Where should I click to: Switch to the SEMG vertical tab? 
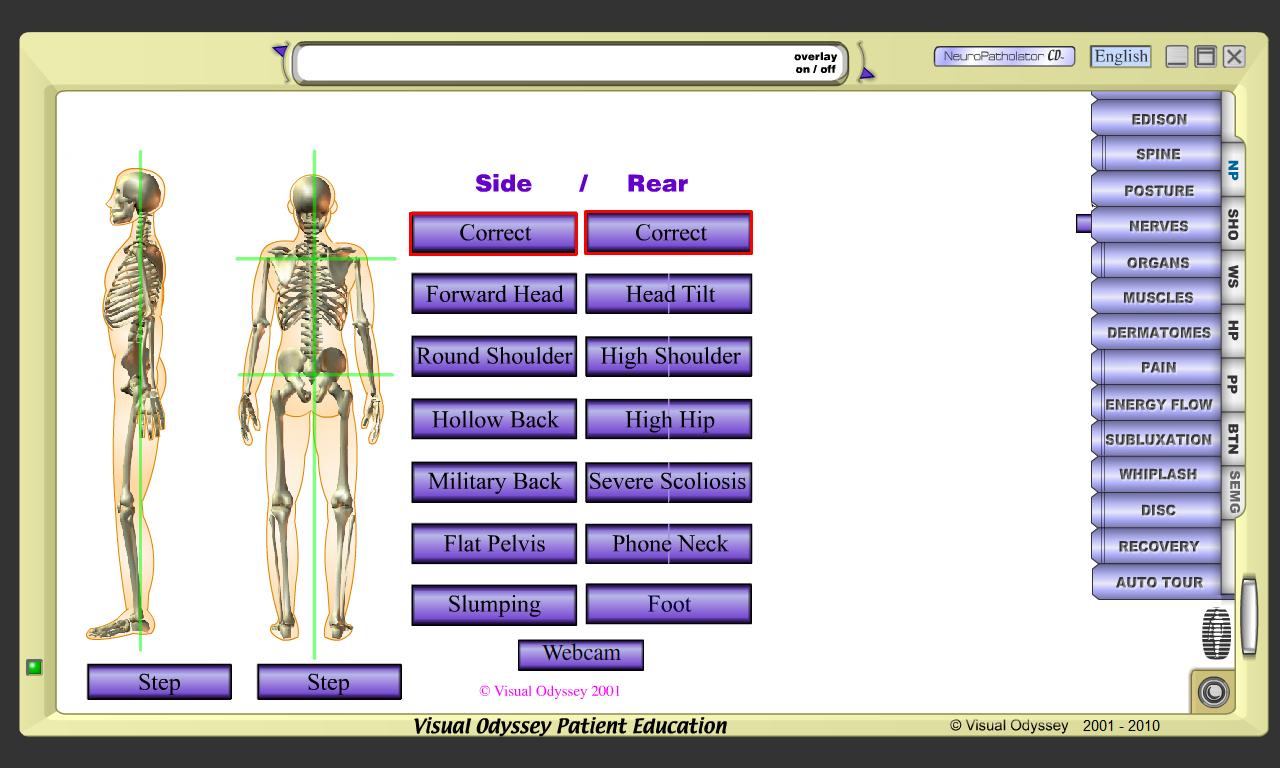(x=1234, y=492)
